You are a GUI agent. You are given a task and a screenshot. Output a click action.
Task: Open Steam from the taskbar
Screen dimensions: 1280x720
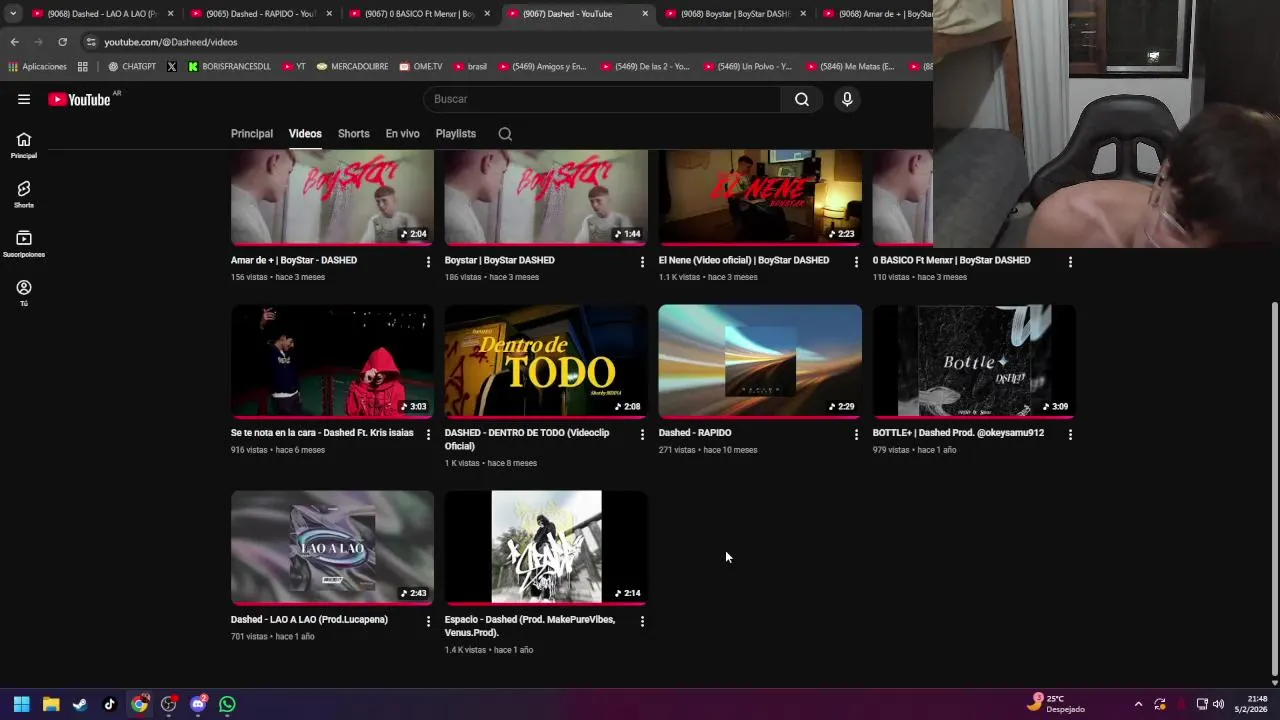pyautogui.click(x=80, y=704)
